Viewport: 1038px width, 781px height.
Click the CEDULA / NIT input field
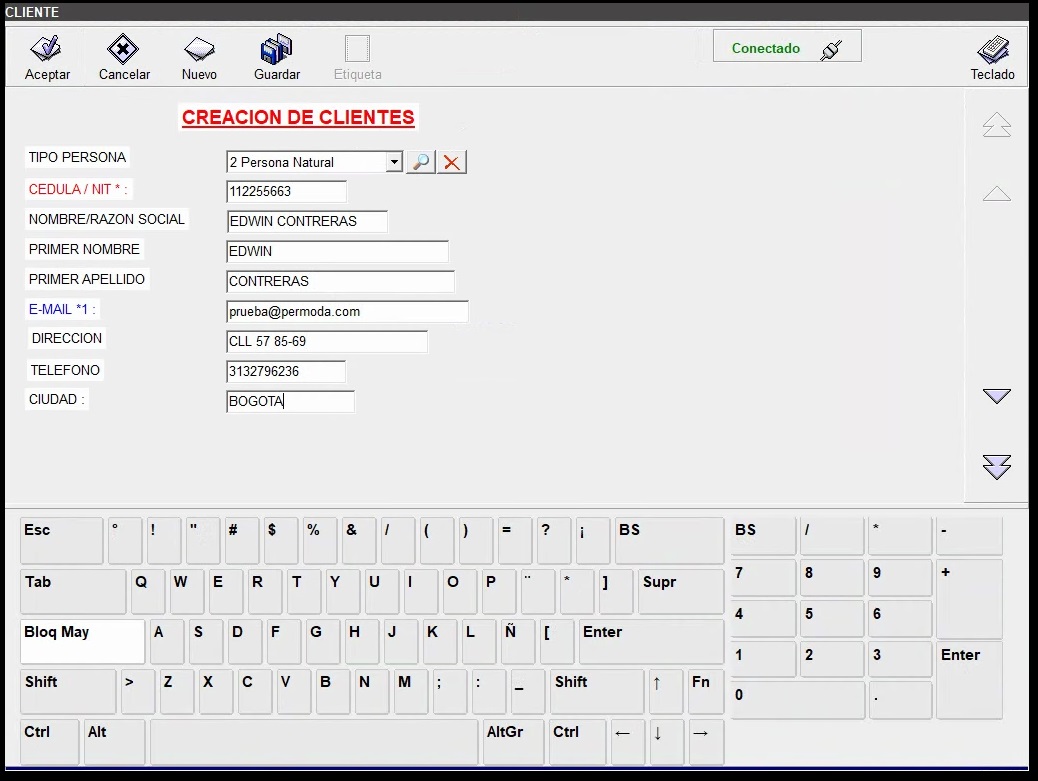[x=286, y=191]
